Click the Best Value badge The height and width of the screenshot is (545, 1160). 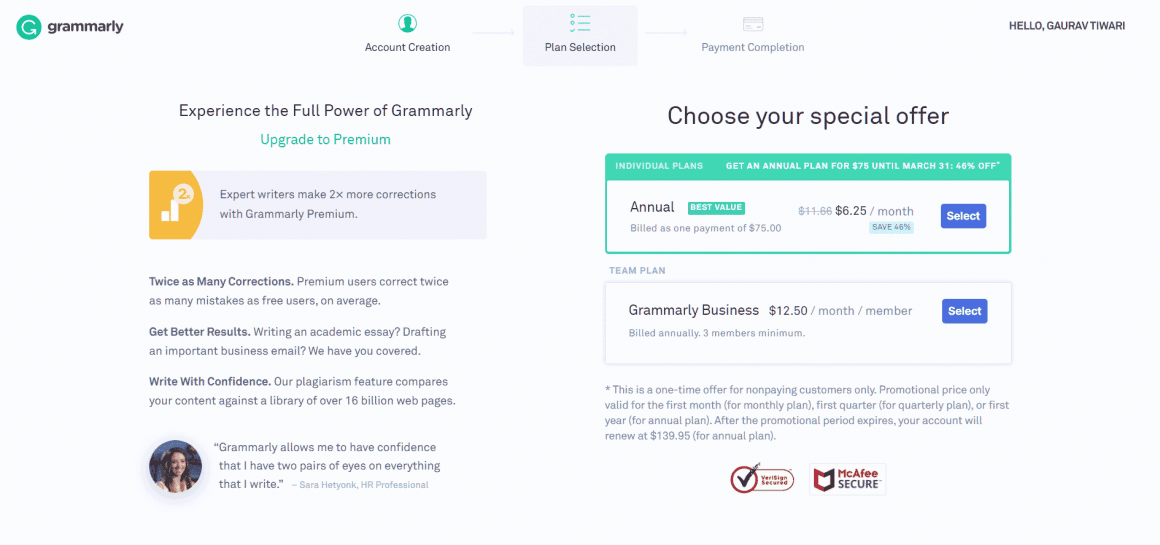tap(716, 208)
